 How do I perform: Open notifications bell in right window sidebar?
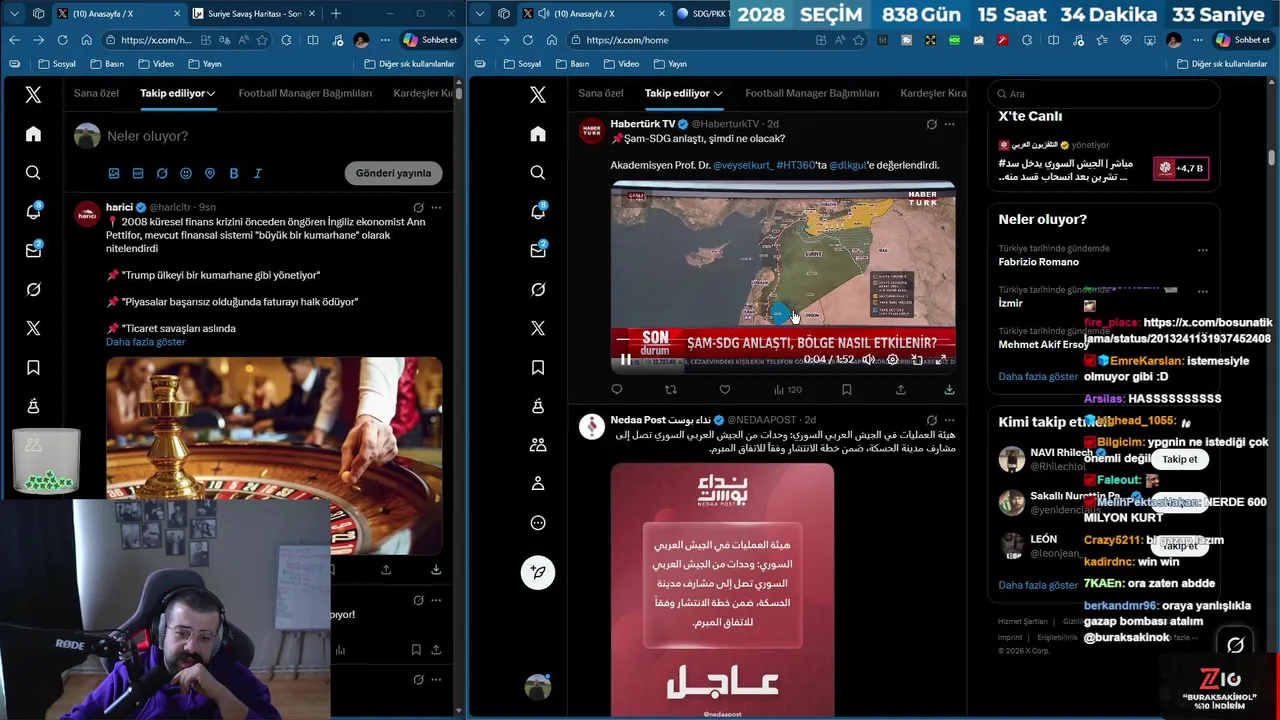pos(538,211)
